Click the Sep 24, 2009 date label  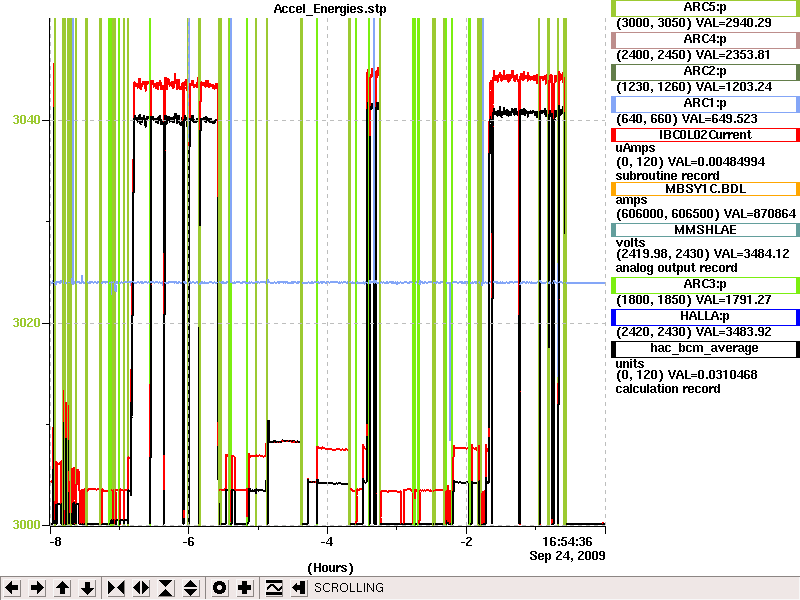[567, 555]
